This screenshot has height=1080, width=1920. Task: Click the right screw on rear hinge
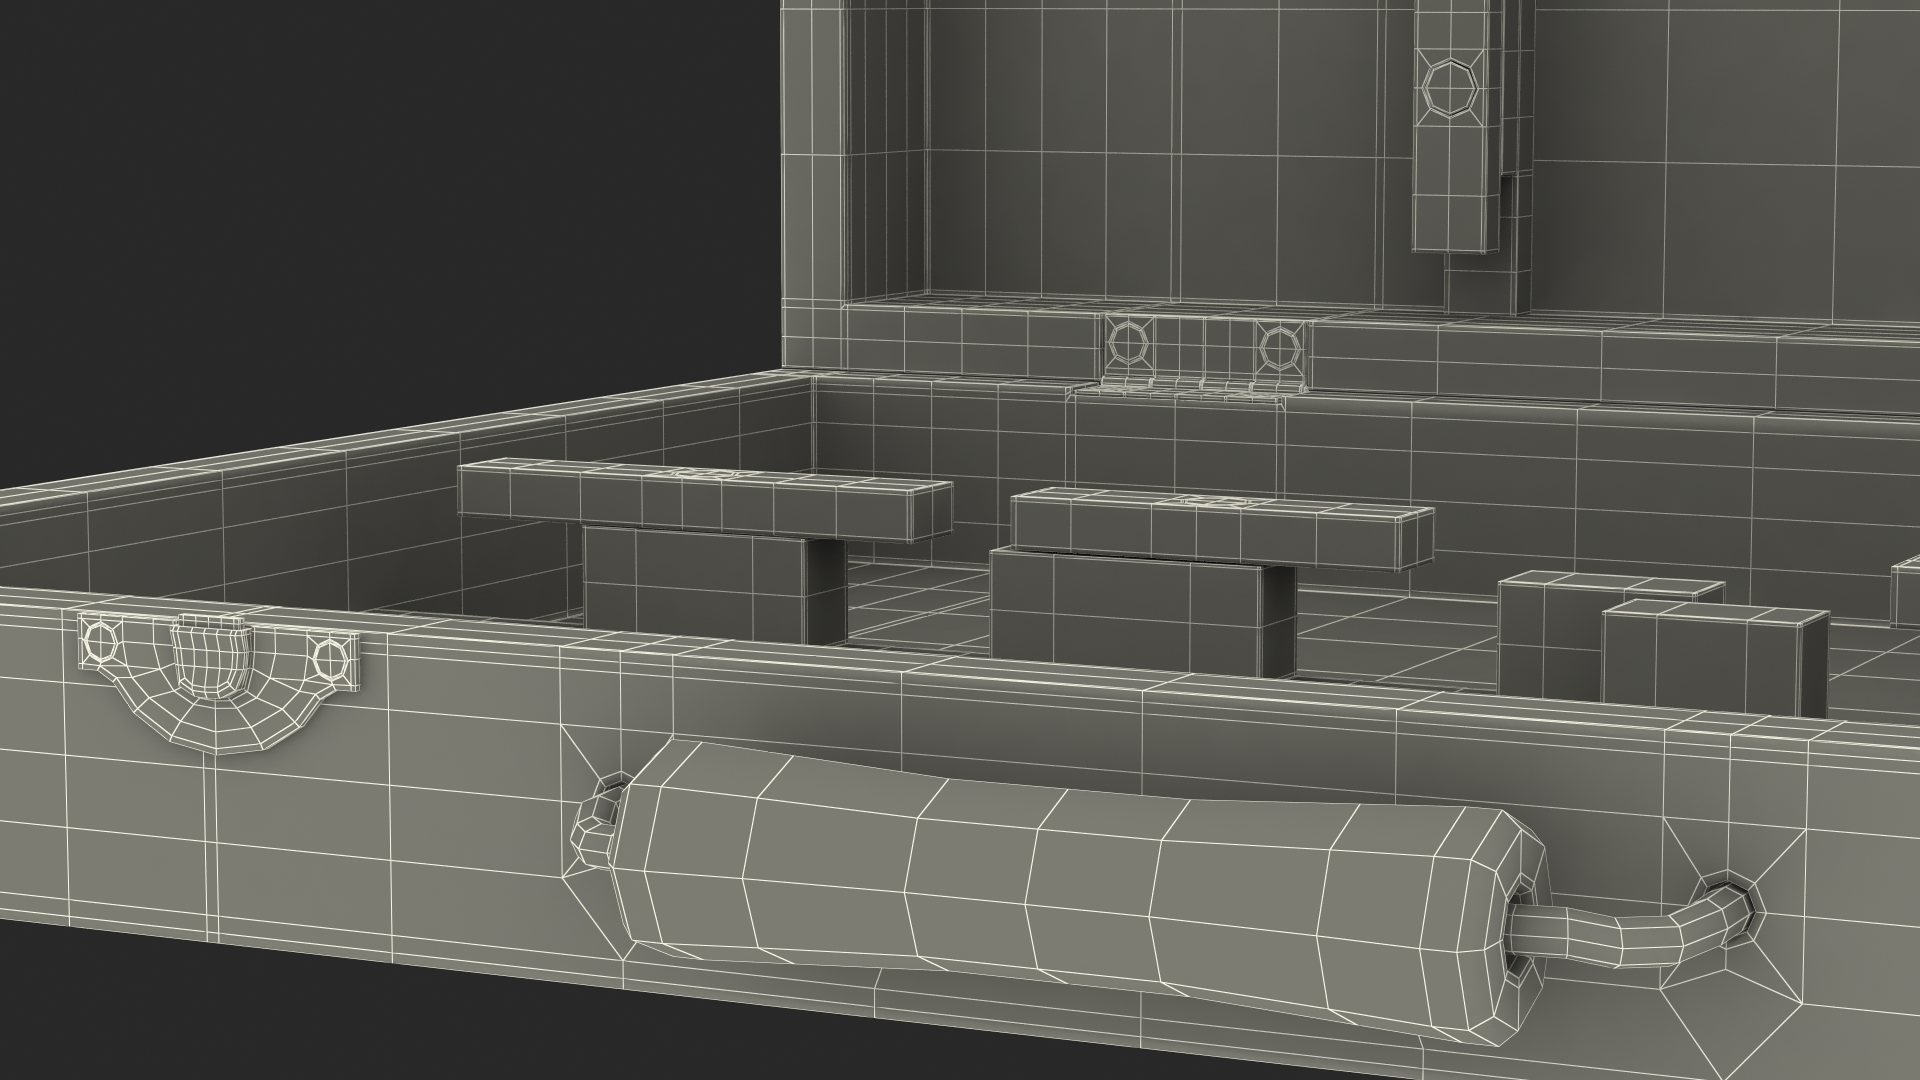[x=1278, y=347]
